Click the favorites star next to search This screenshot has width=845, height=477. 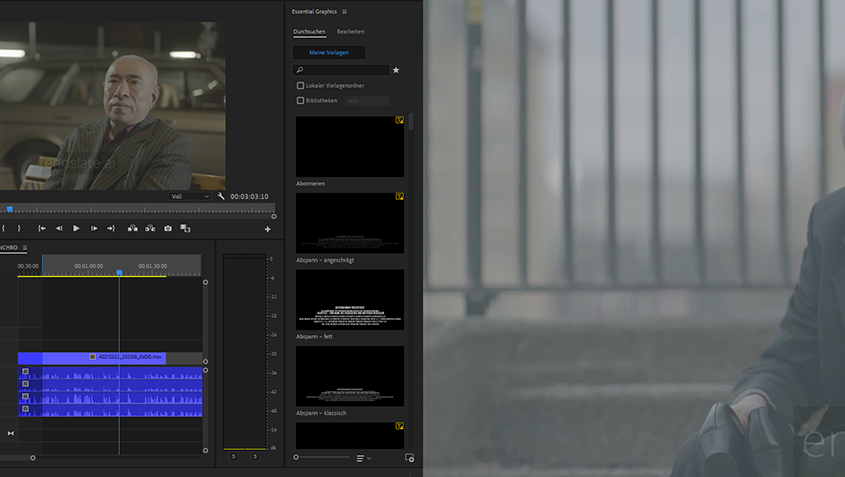[396, 70]
